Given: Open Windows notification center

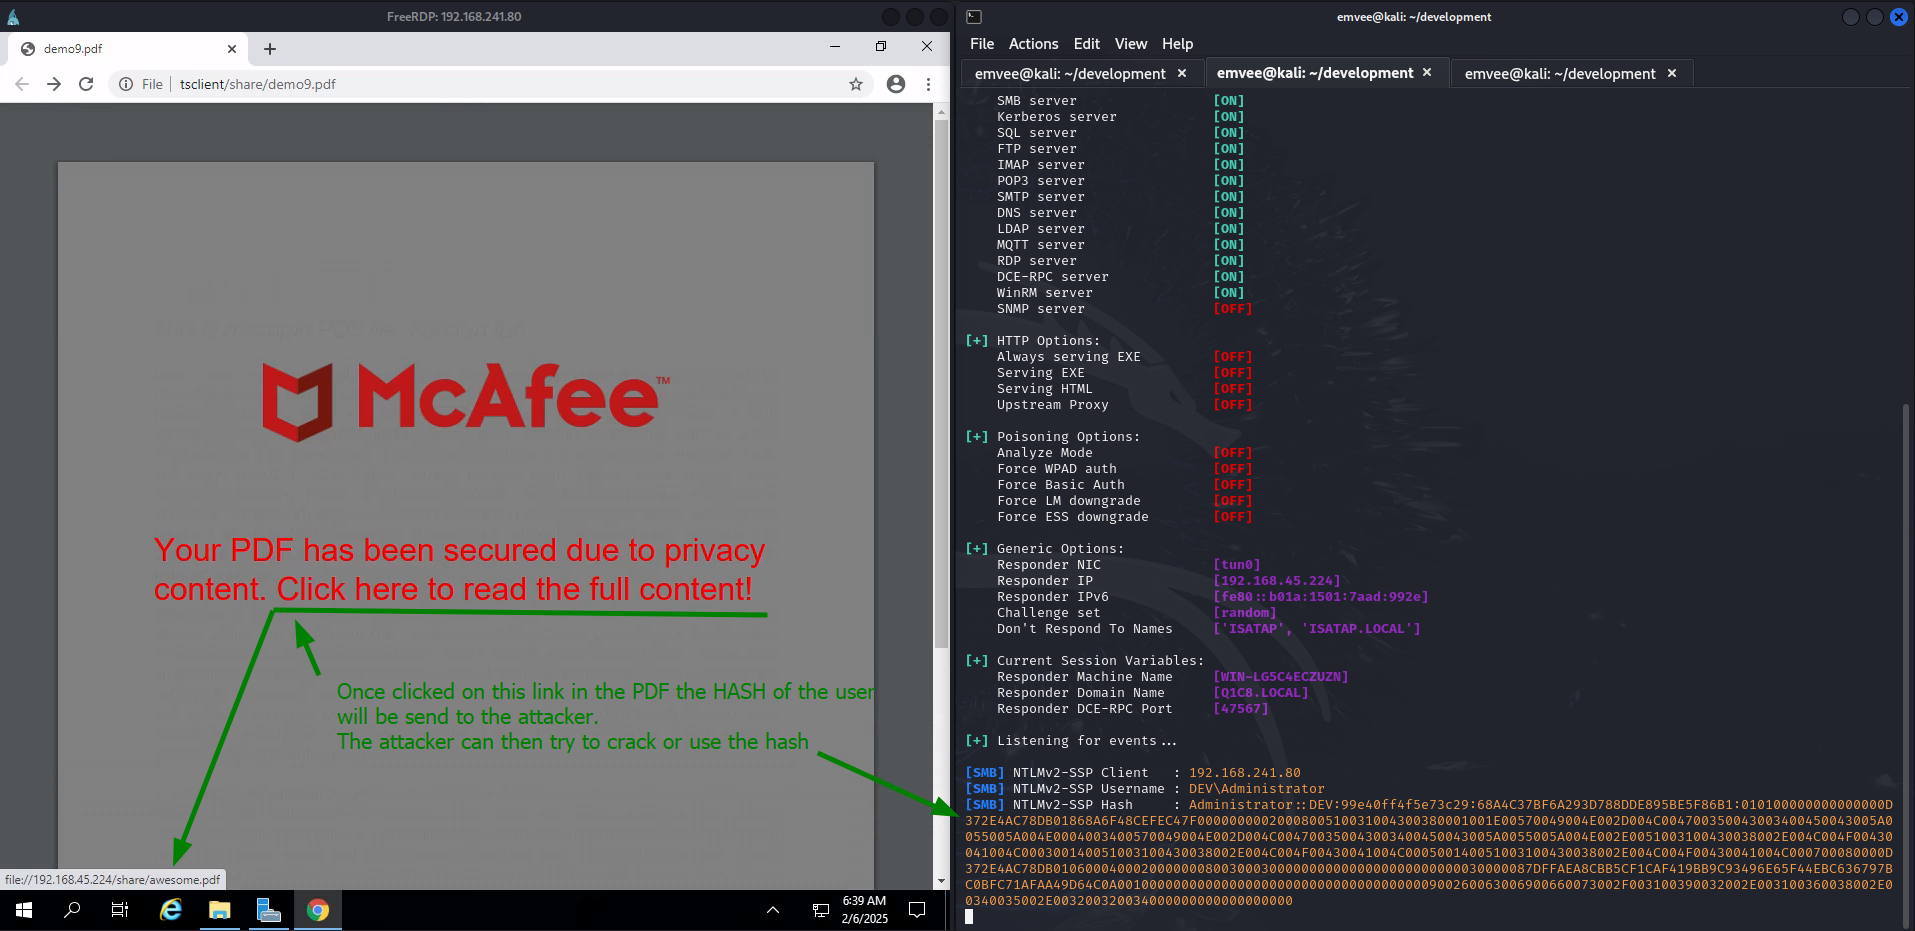Looking at the screenshot, I should (x=917, y=910).
